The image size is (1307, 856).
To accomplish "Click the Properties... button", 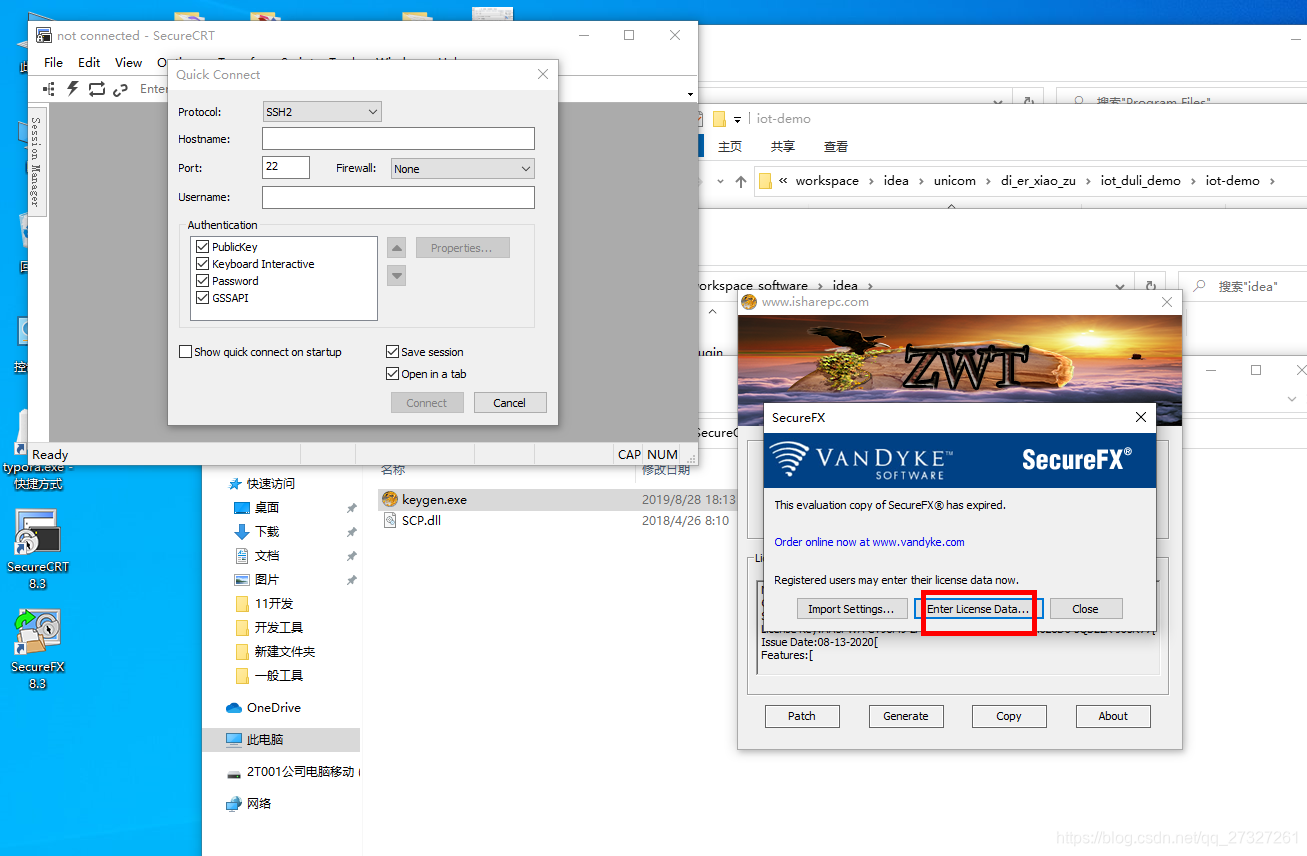I will [462, 248].
